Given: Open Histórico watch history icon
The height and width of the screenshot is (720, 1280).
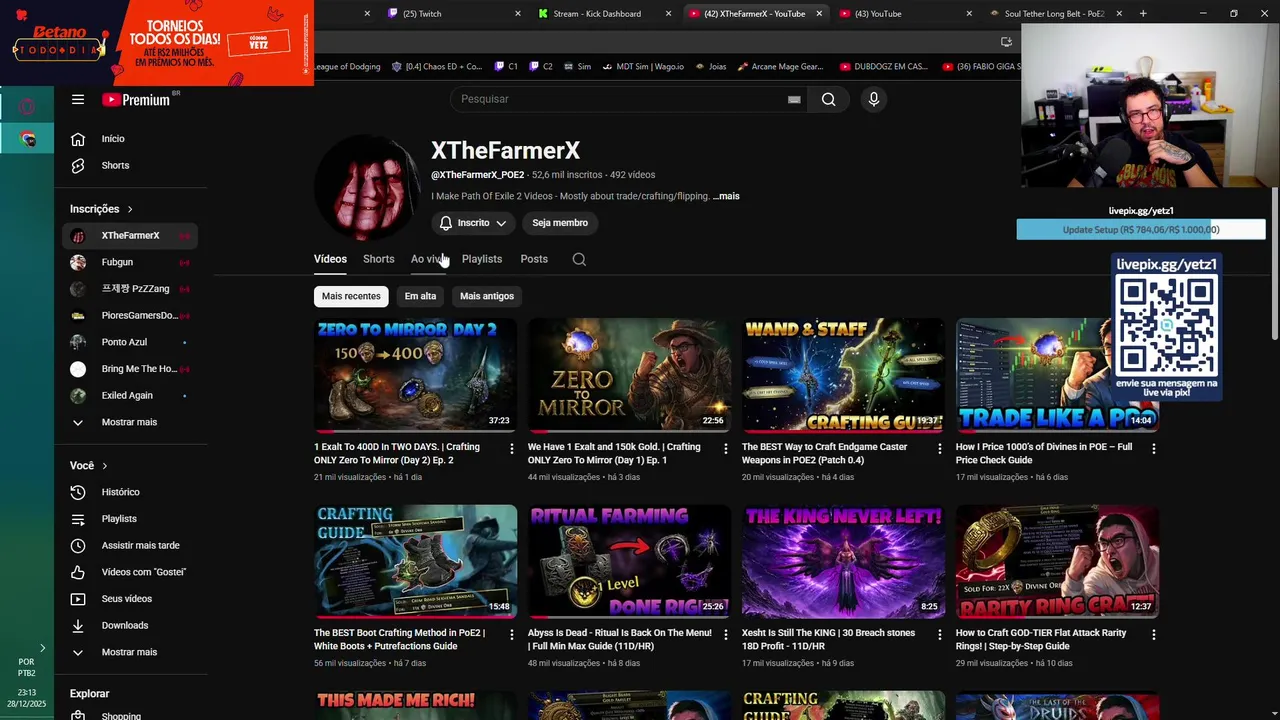Looking at the screenshot, I should 78,492.
